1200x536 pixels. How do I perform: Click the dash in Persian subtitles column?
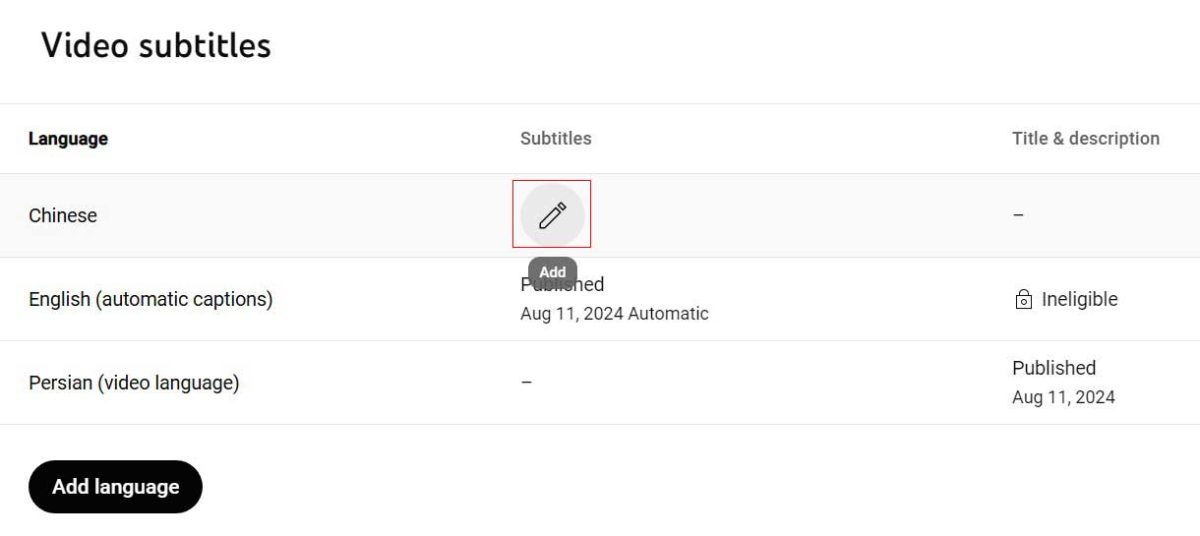tap(526, 382)
